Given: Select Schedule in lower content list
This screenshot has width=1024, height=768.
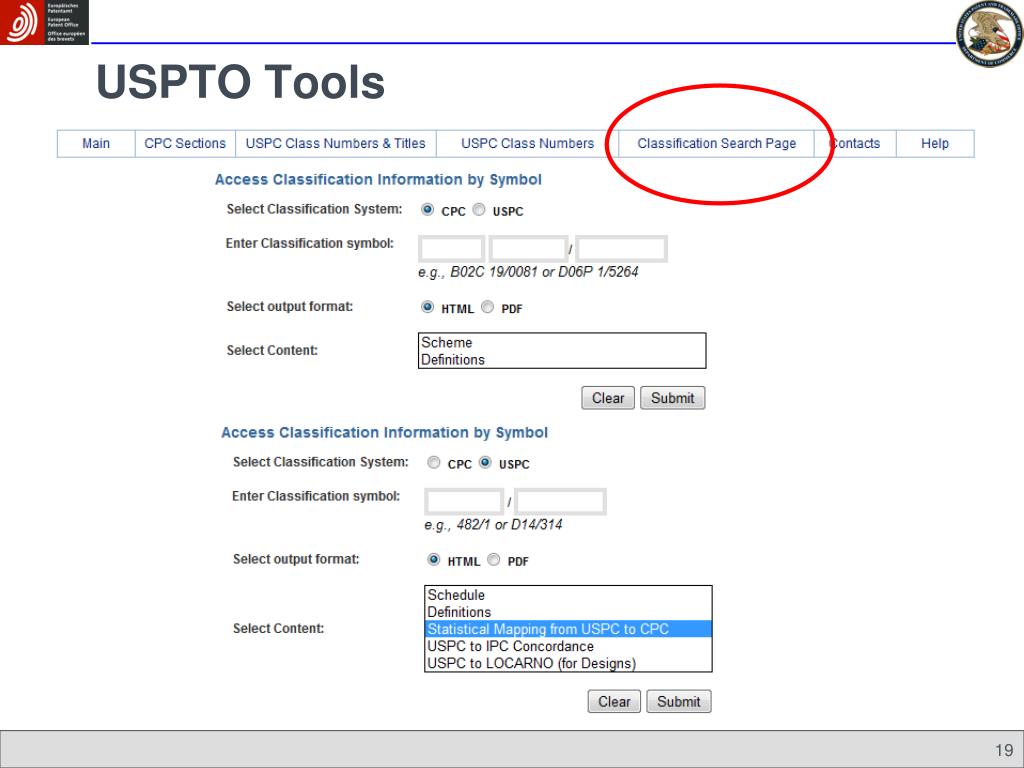Looking at the screenshot, I should pyautogui.click(x=568, y=595).
